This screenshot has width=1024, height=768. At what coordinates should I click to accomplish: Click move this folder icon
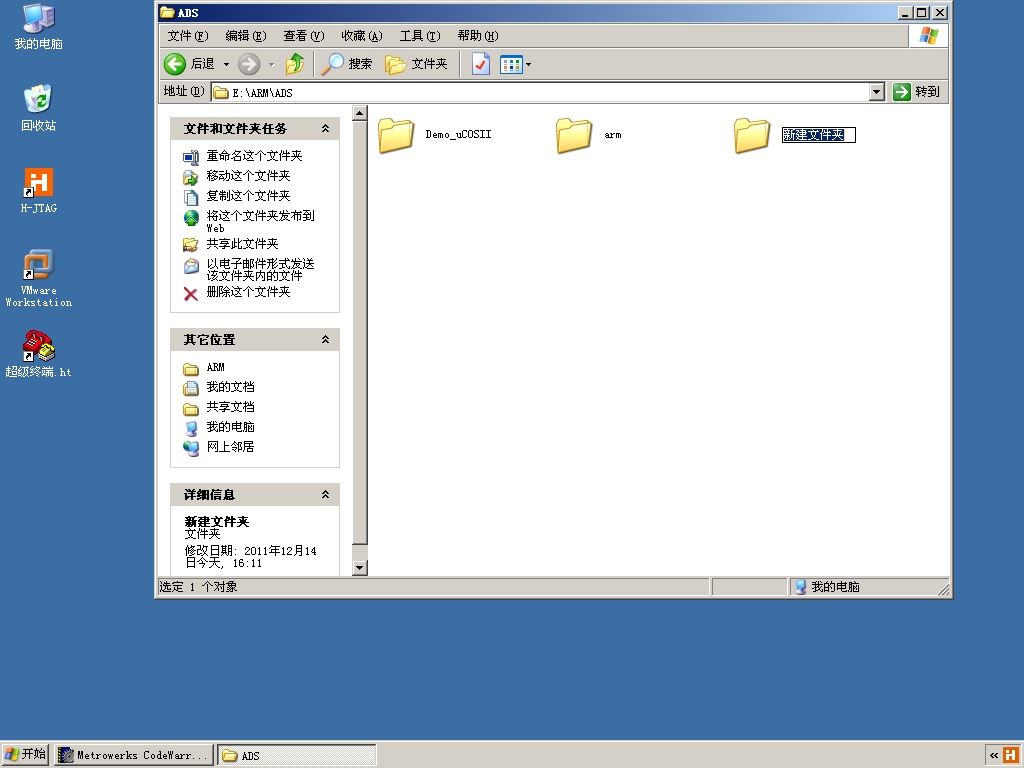pyautogui.click(x=191, y=176)
